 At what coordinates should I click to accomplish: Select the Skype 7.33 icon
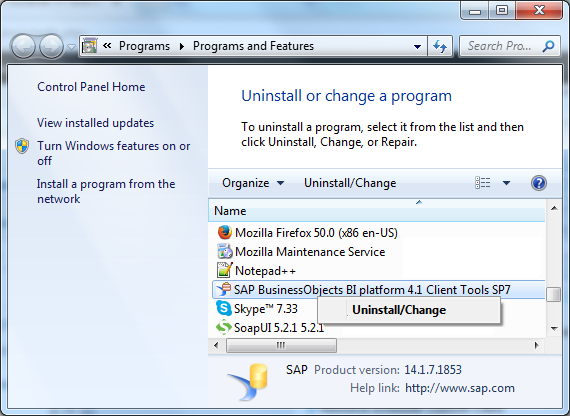point(224,308)
